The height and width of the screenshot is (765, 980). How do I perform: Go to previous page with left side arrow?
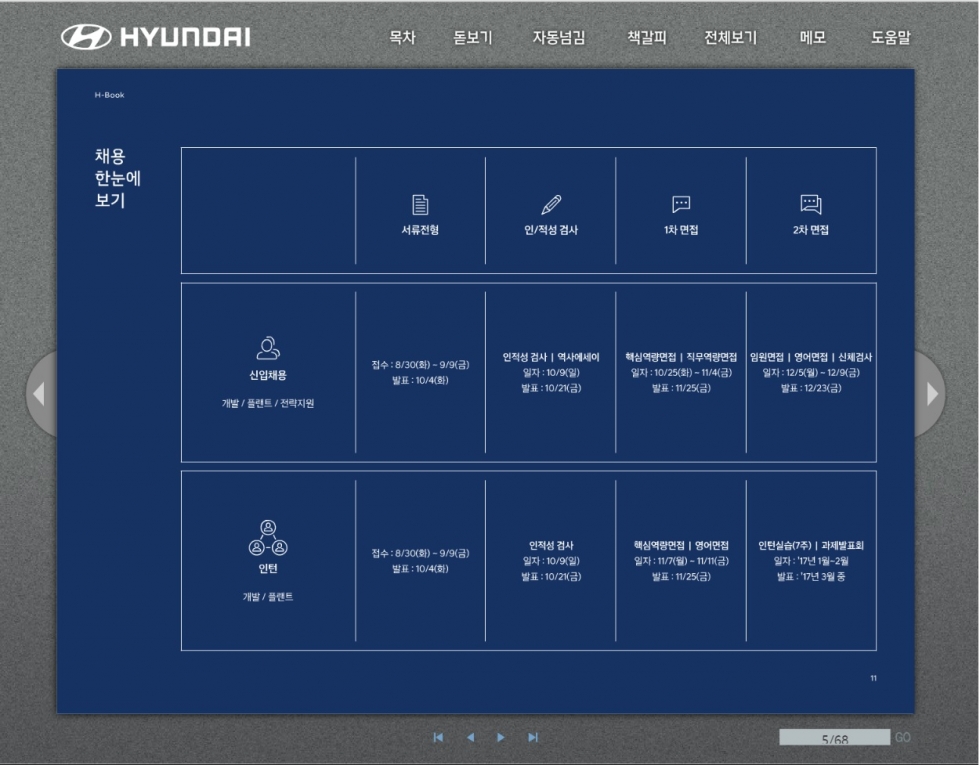click(40, 394)
